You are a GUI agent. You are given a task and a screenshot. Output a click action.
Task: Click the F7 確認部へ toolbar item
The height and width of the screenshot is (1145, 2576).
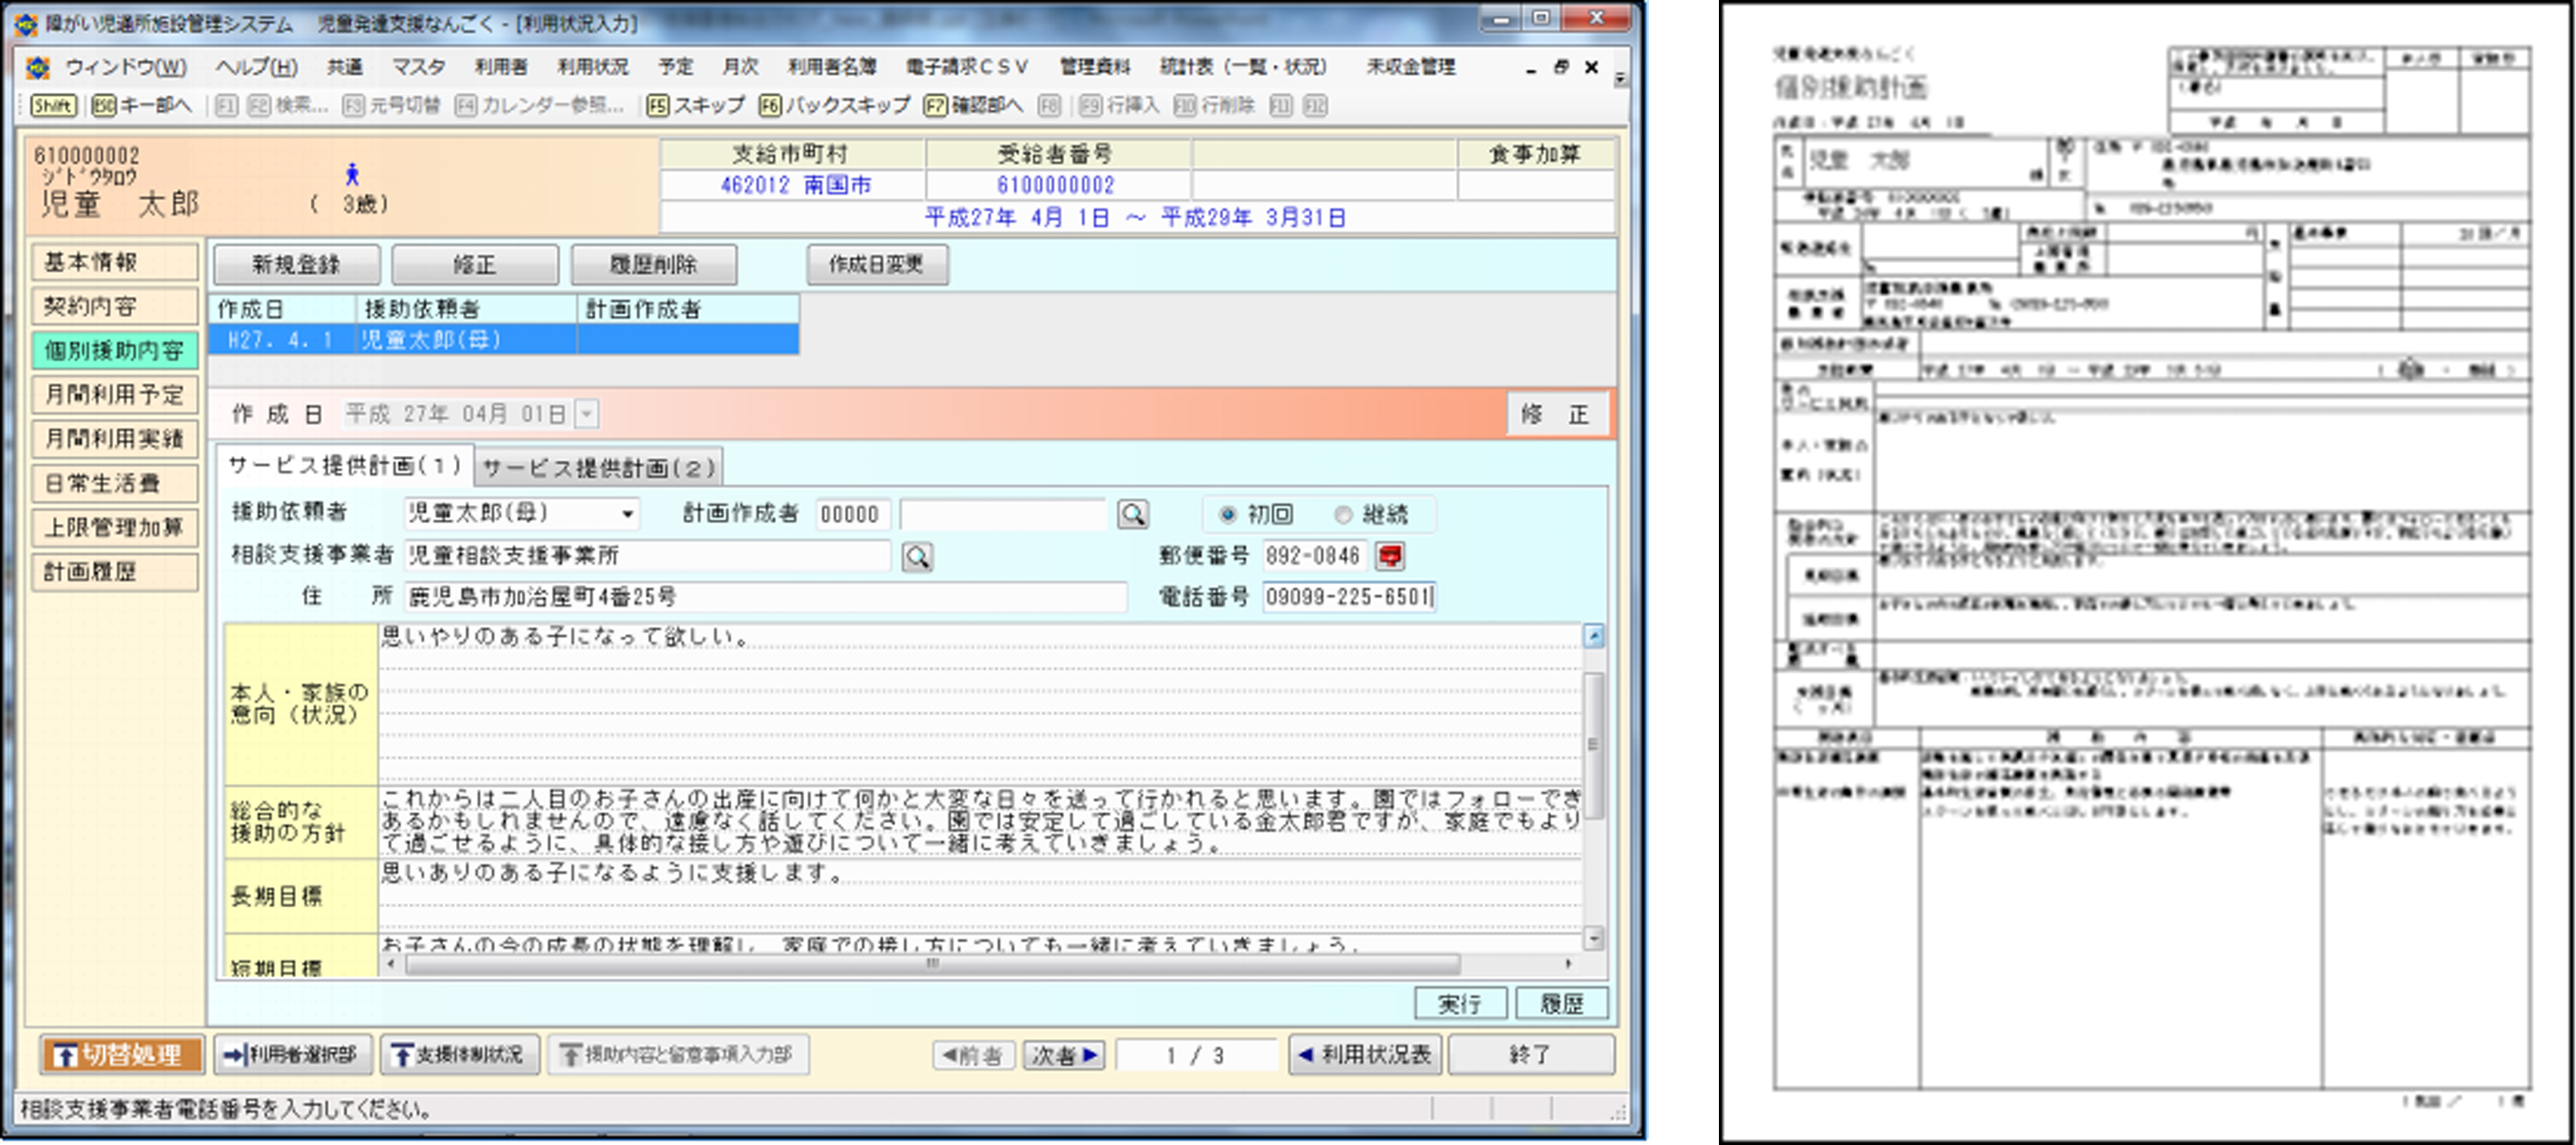974,105
